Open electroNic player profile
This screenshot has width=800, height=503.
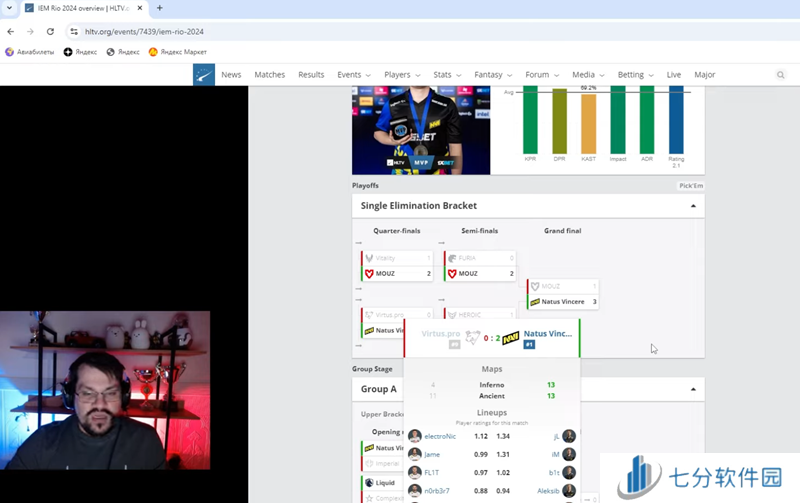[x=440, y=436]
